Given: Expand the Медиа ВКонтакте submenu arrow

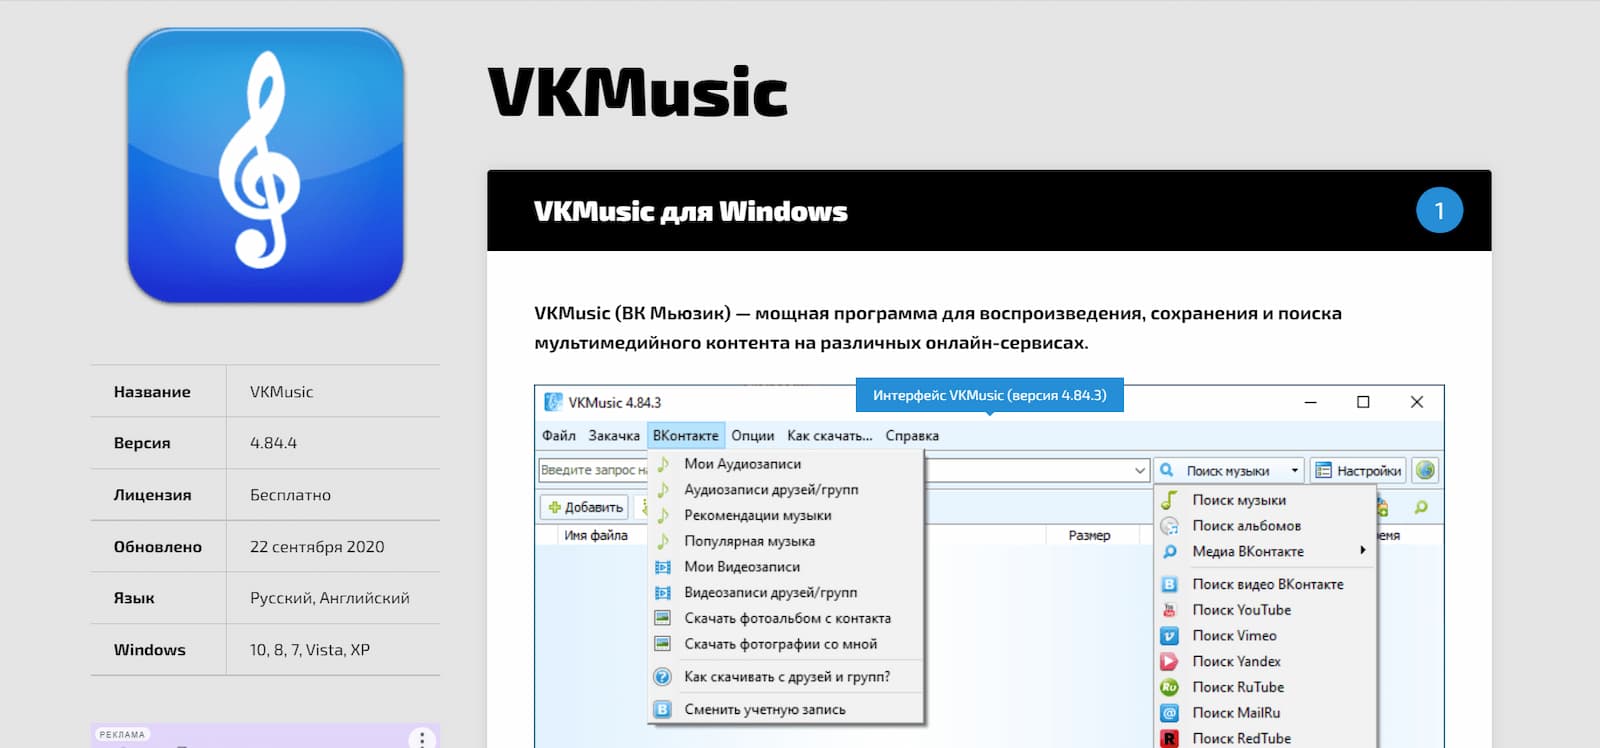Looking at the screenshot, I should [1362, 551].
